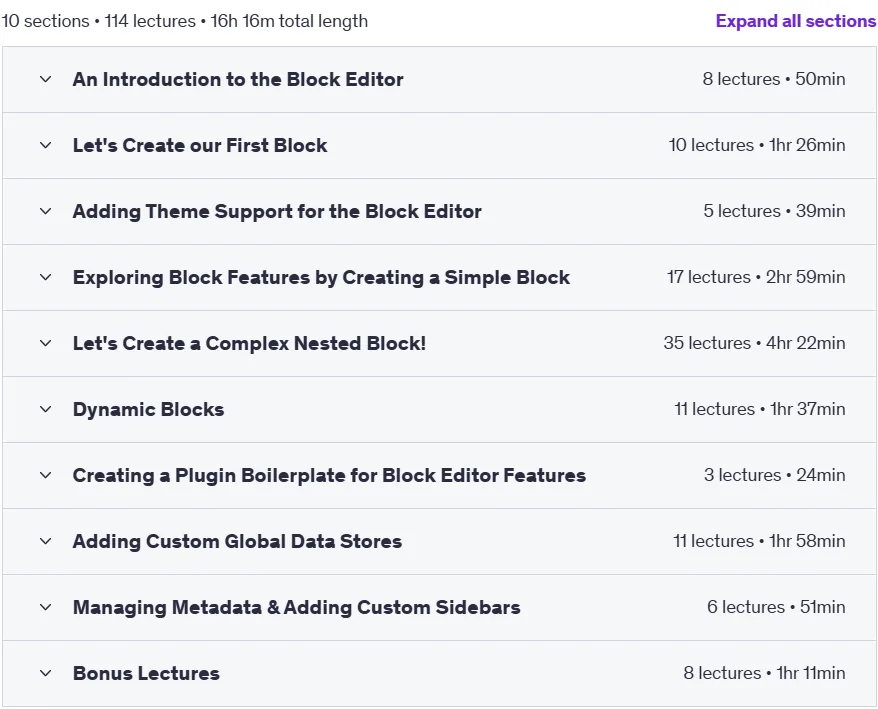The width and height of the screenshot is (878, 709).
Task: Expand Let's Create a Complex Nested Block! heading
Action: pyautogui.click(x=249, y=343)
